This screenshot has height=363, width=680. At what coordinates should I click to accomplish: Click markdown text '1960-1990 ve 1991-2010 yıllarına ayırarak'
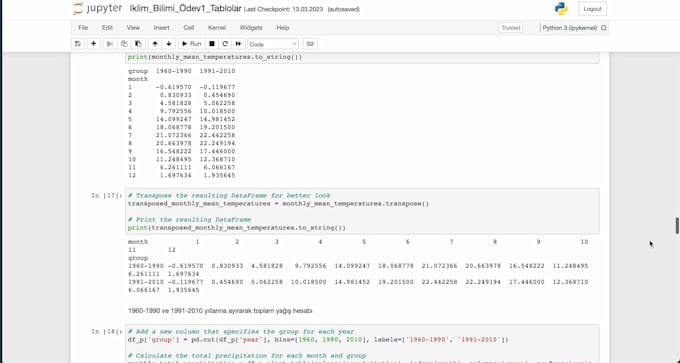[x=188, y=311]
